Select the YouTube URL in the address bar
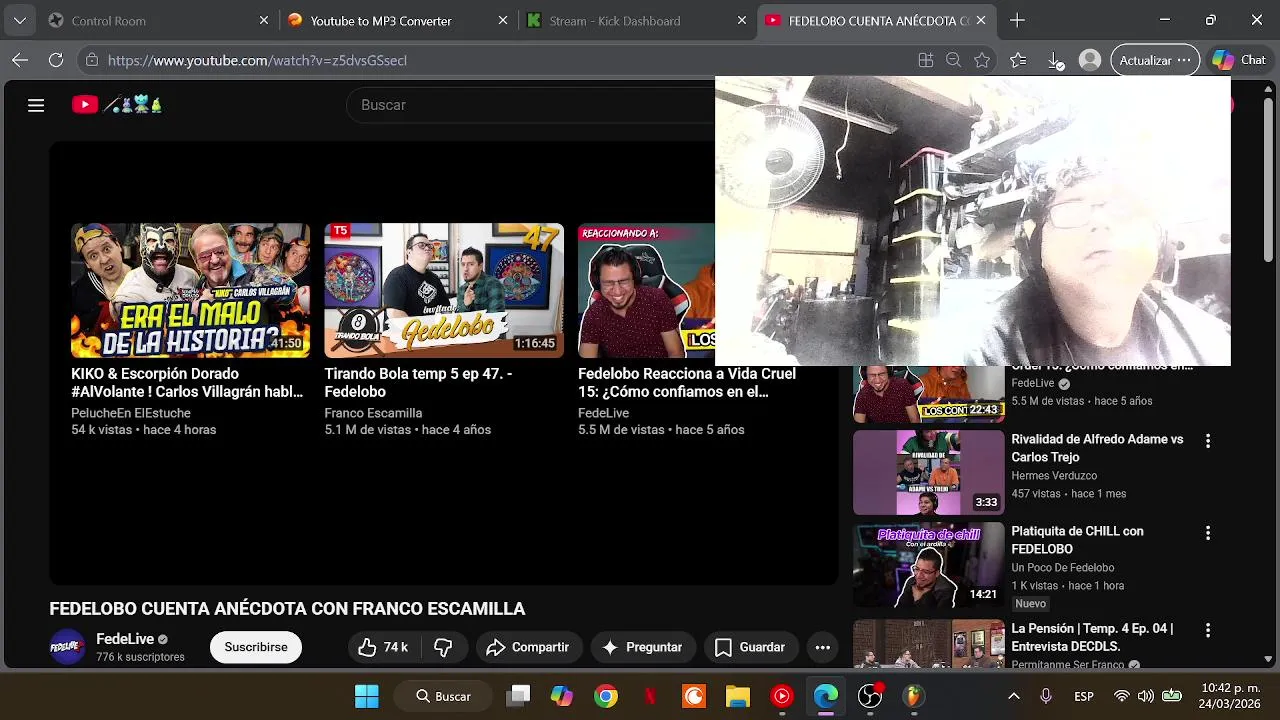This screenshot has width=1280, height=720. click(x=257, y=60)
